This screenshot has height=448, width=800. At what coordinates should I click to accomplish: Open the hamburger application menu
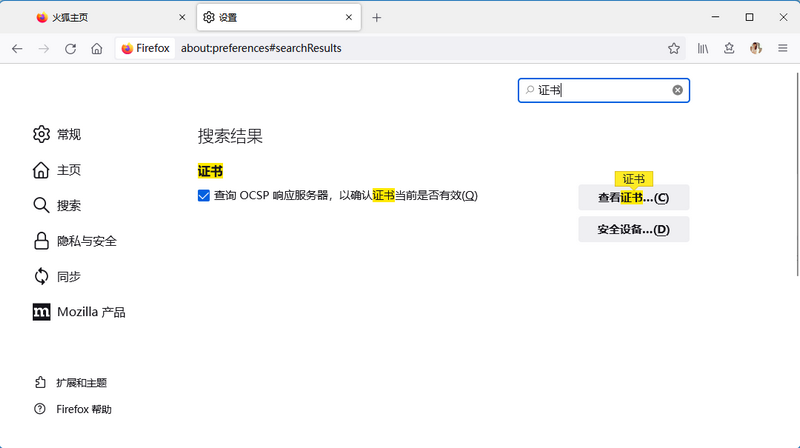click(x=783, y=48)
